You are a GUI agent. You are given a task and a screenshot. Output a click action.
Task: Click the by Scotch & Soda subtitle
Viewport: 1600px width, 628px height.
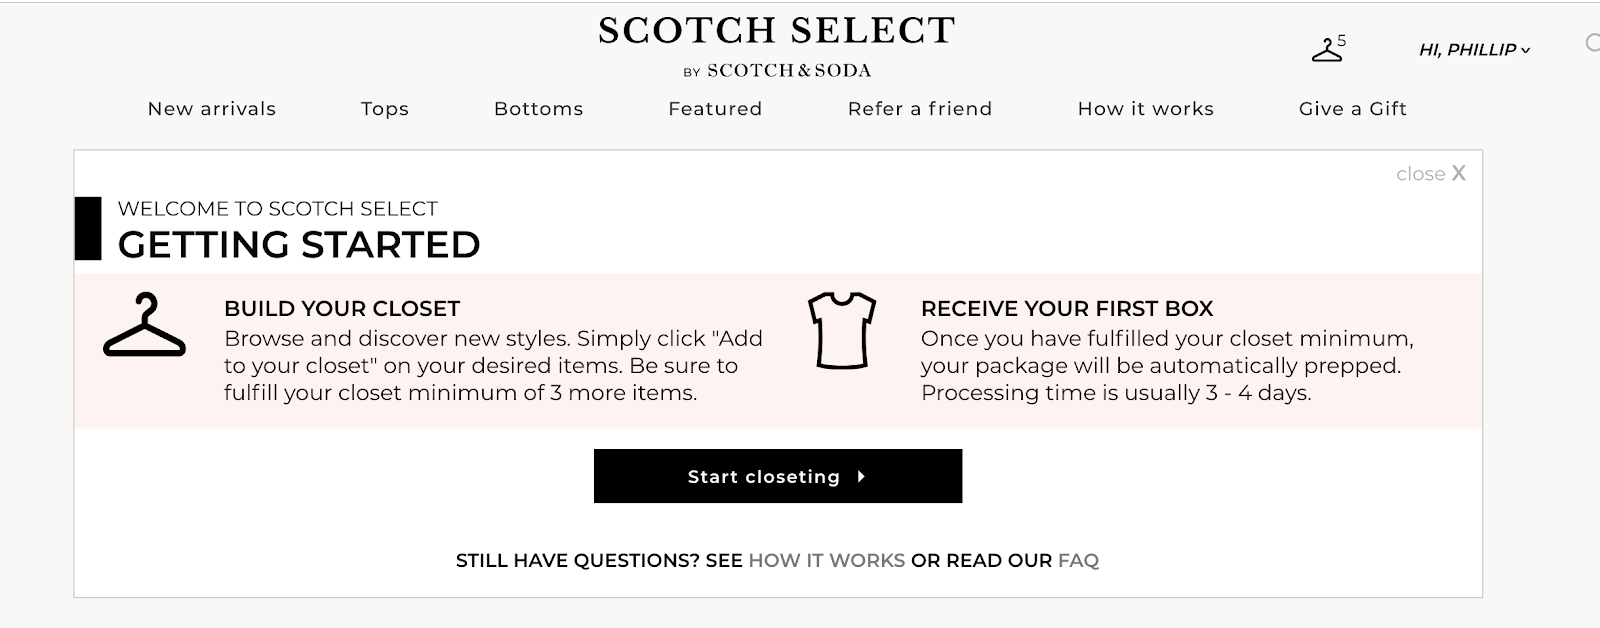click(x=777, y=71)
